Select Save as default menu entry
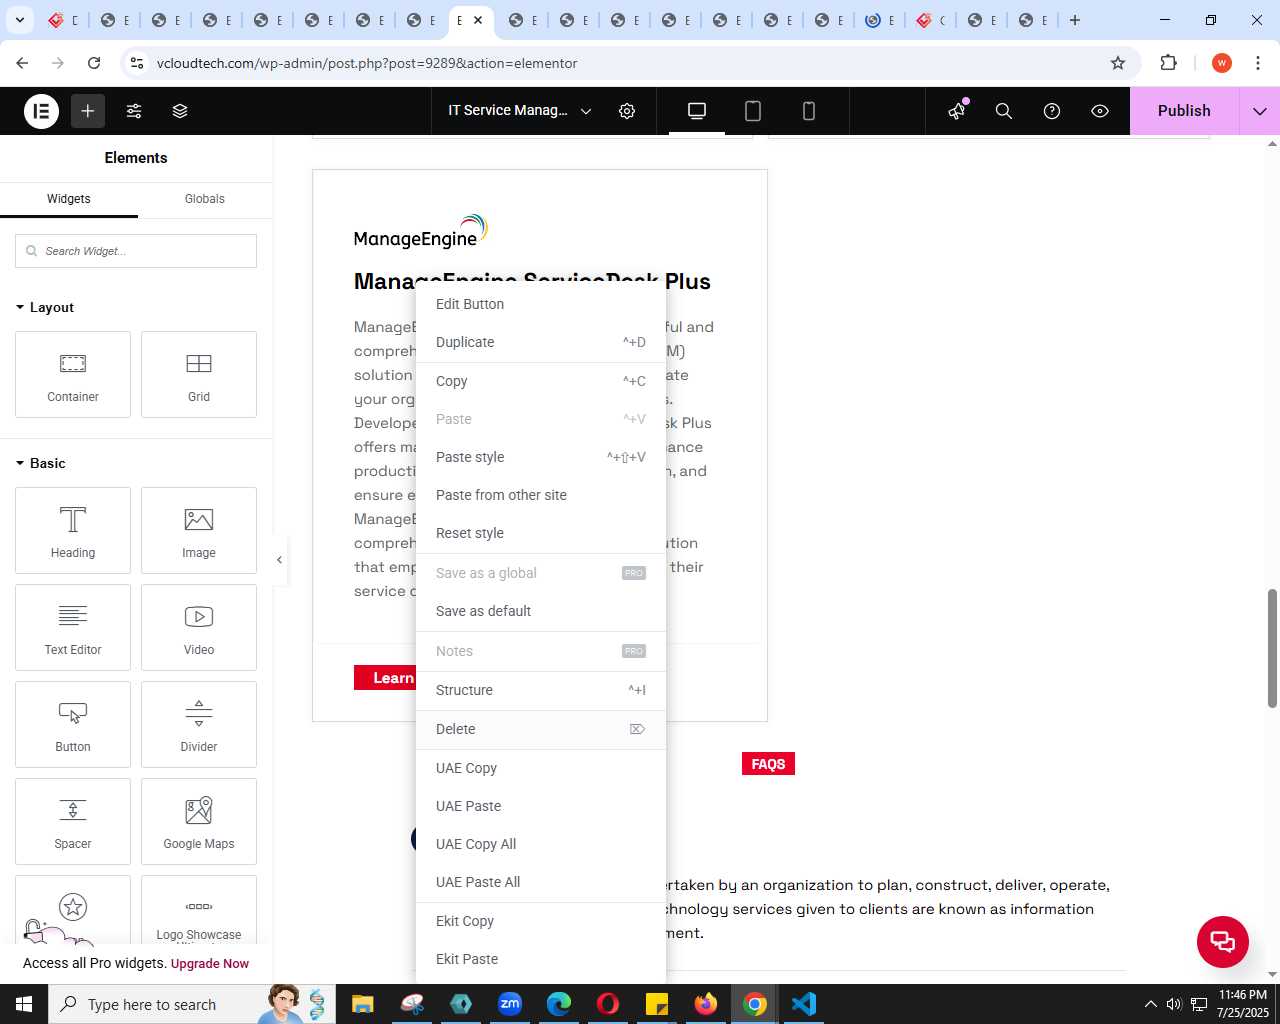Screen dimensions: 1280x1024 pyautogui.click(x=540, y=611)
